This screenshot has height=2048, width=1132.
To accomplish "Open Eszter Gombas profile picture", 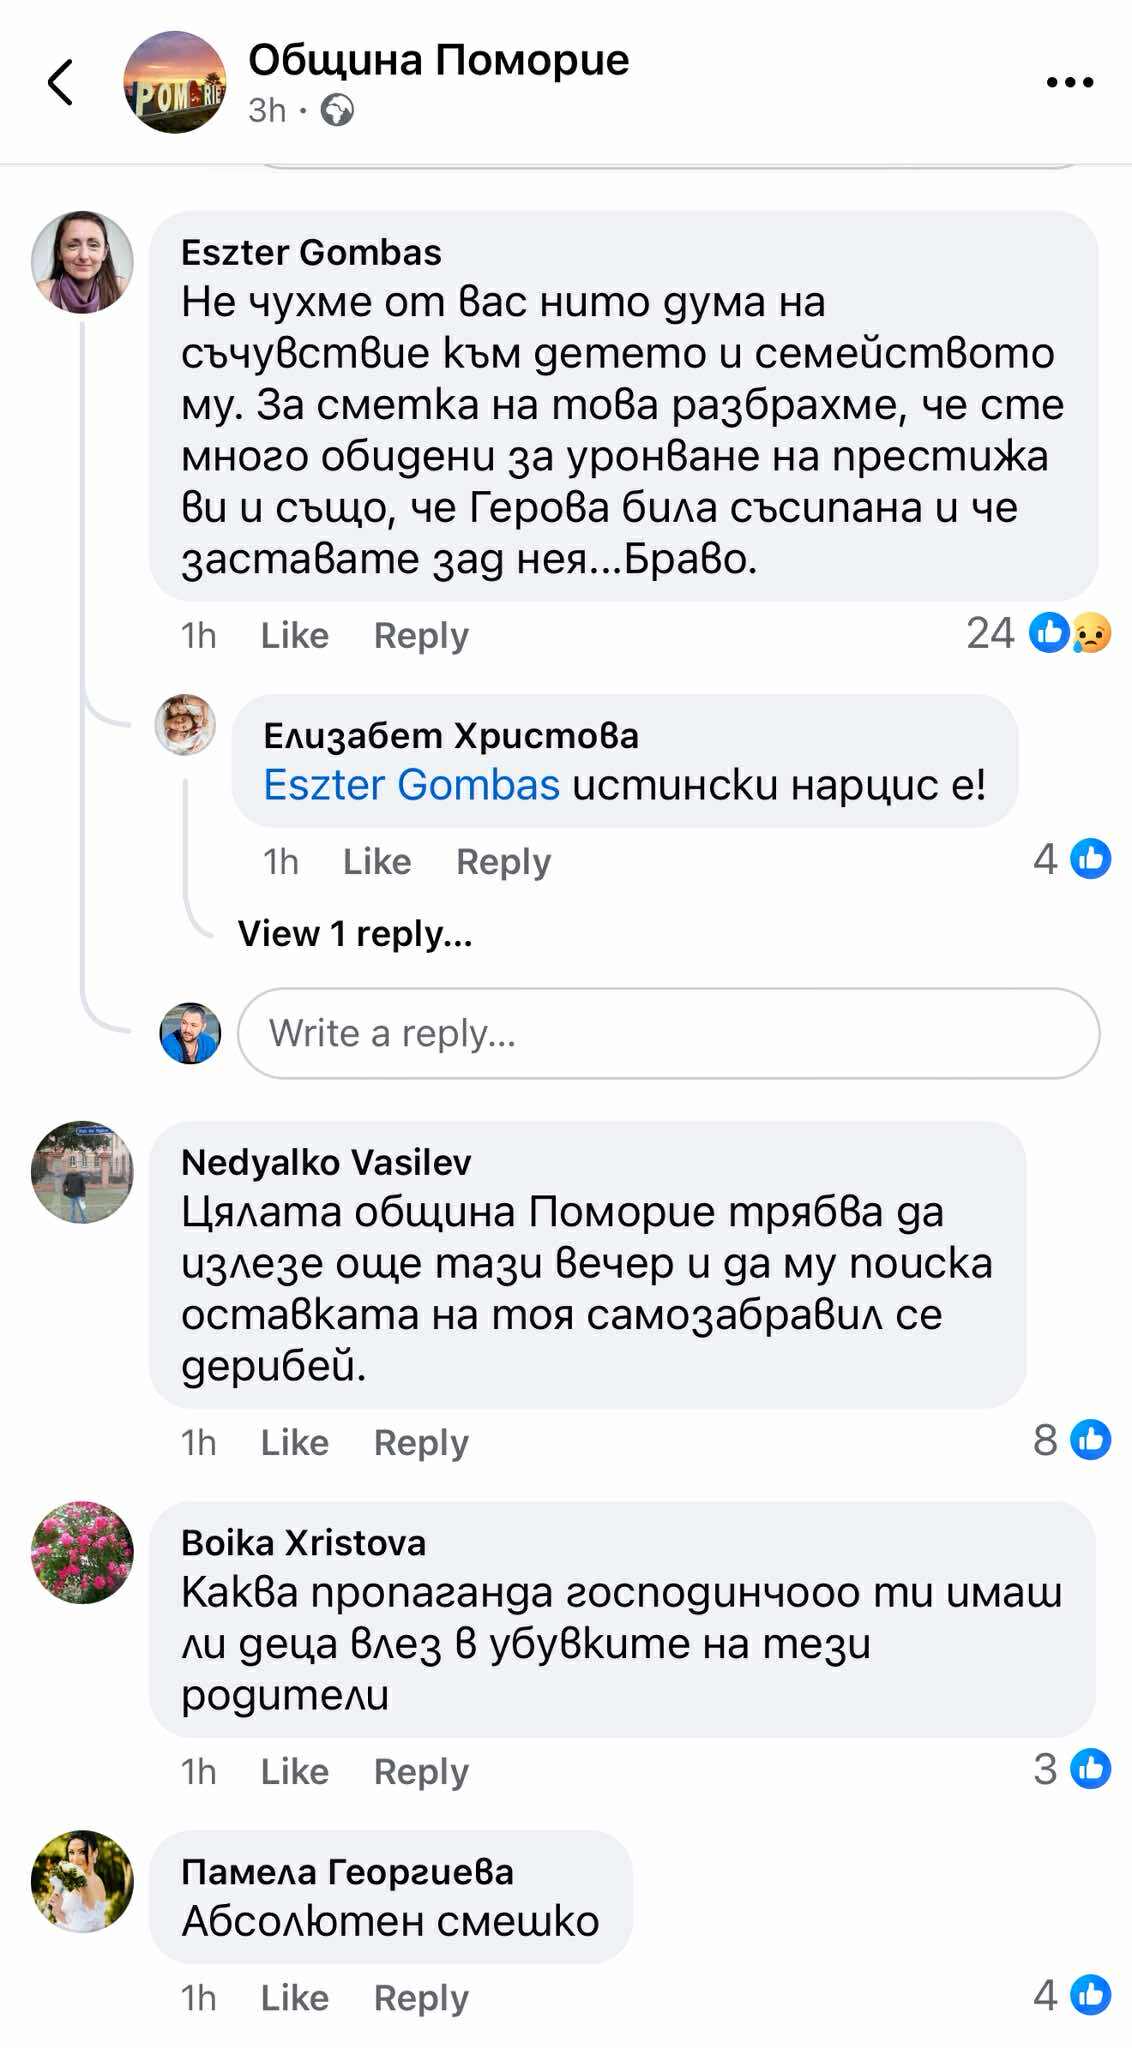I will tap(82, 262).
